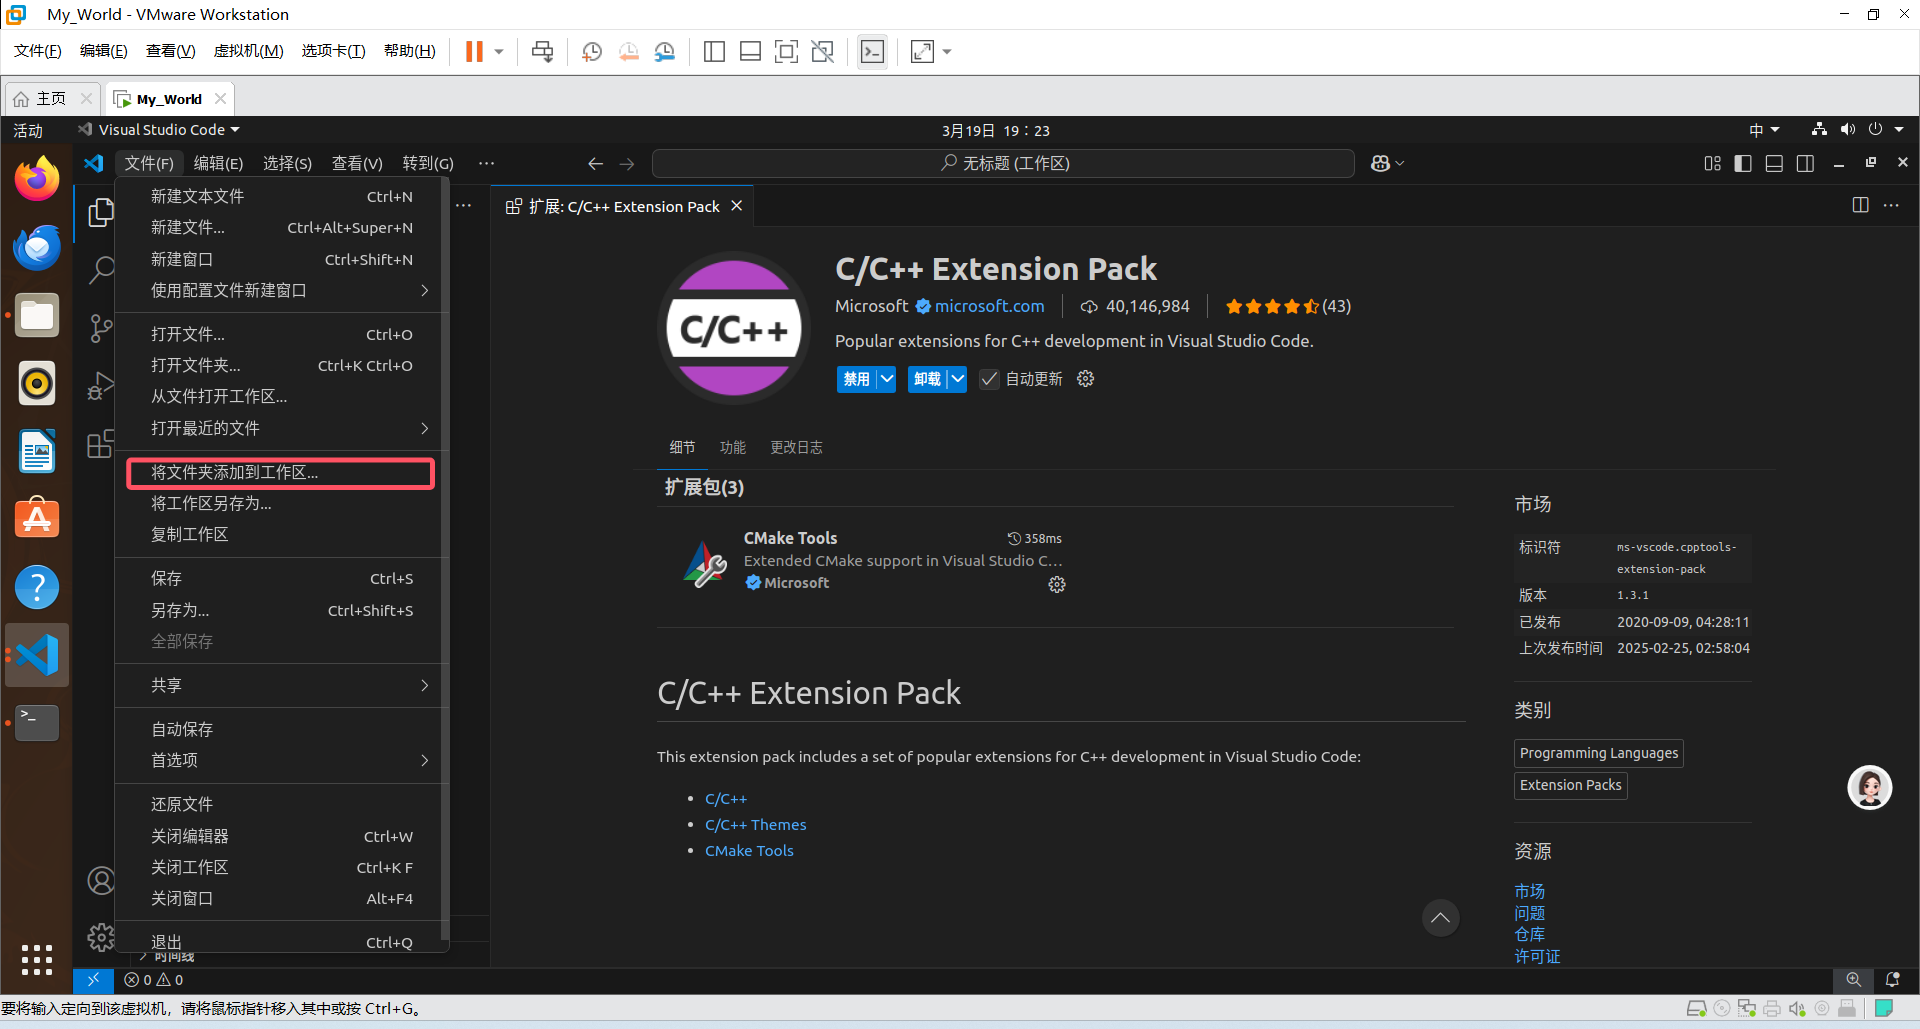1920x1029 pixels.
Task: Open Terminal from the Ubuntu dock
Action: pos(37,723)
